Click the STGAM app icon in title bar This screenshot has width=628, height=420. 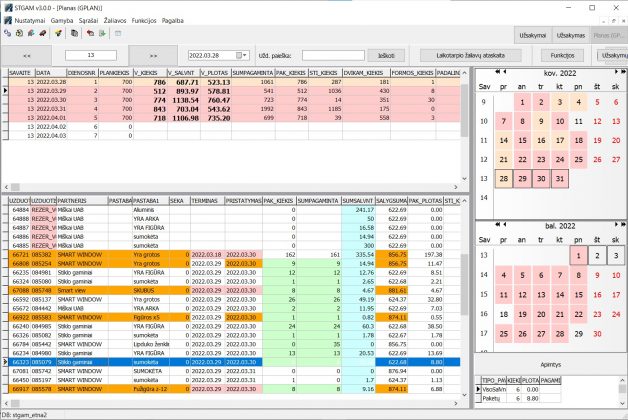point(8,7)
